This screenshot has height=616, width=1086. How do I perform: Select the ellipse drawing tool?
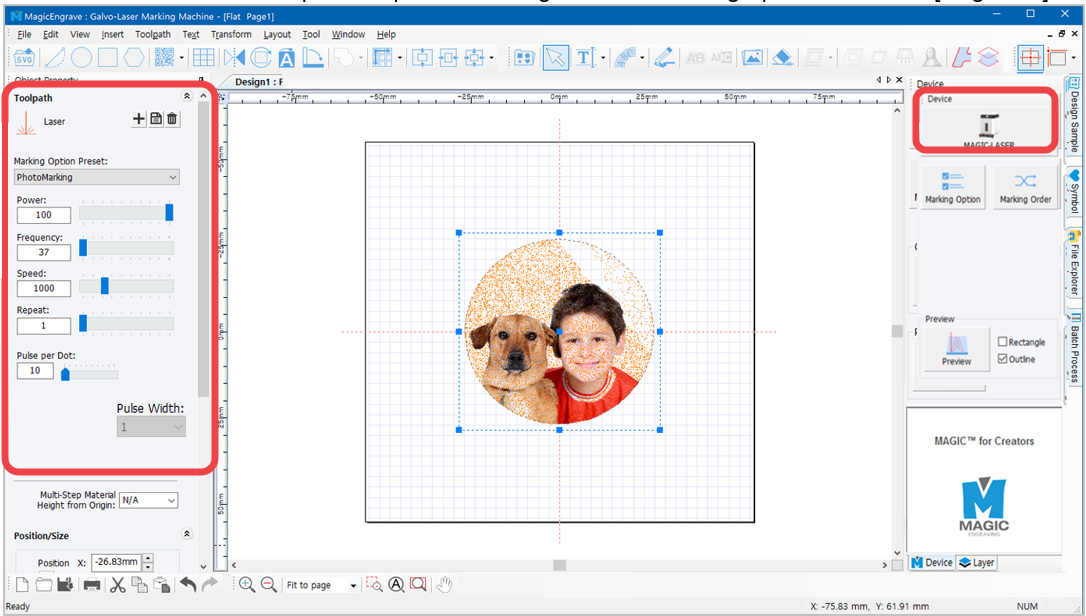pos(81,58)
